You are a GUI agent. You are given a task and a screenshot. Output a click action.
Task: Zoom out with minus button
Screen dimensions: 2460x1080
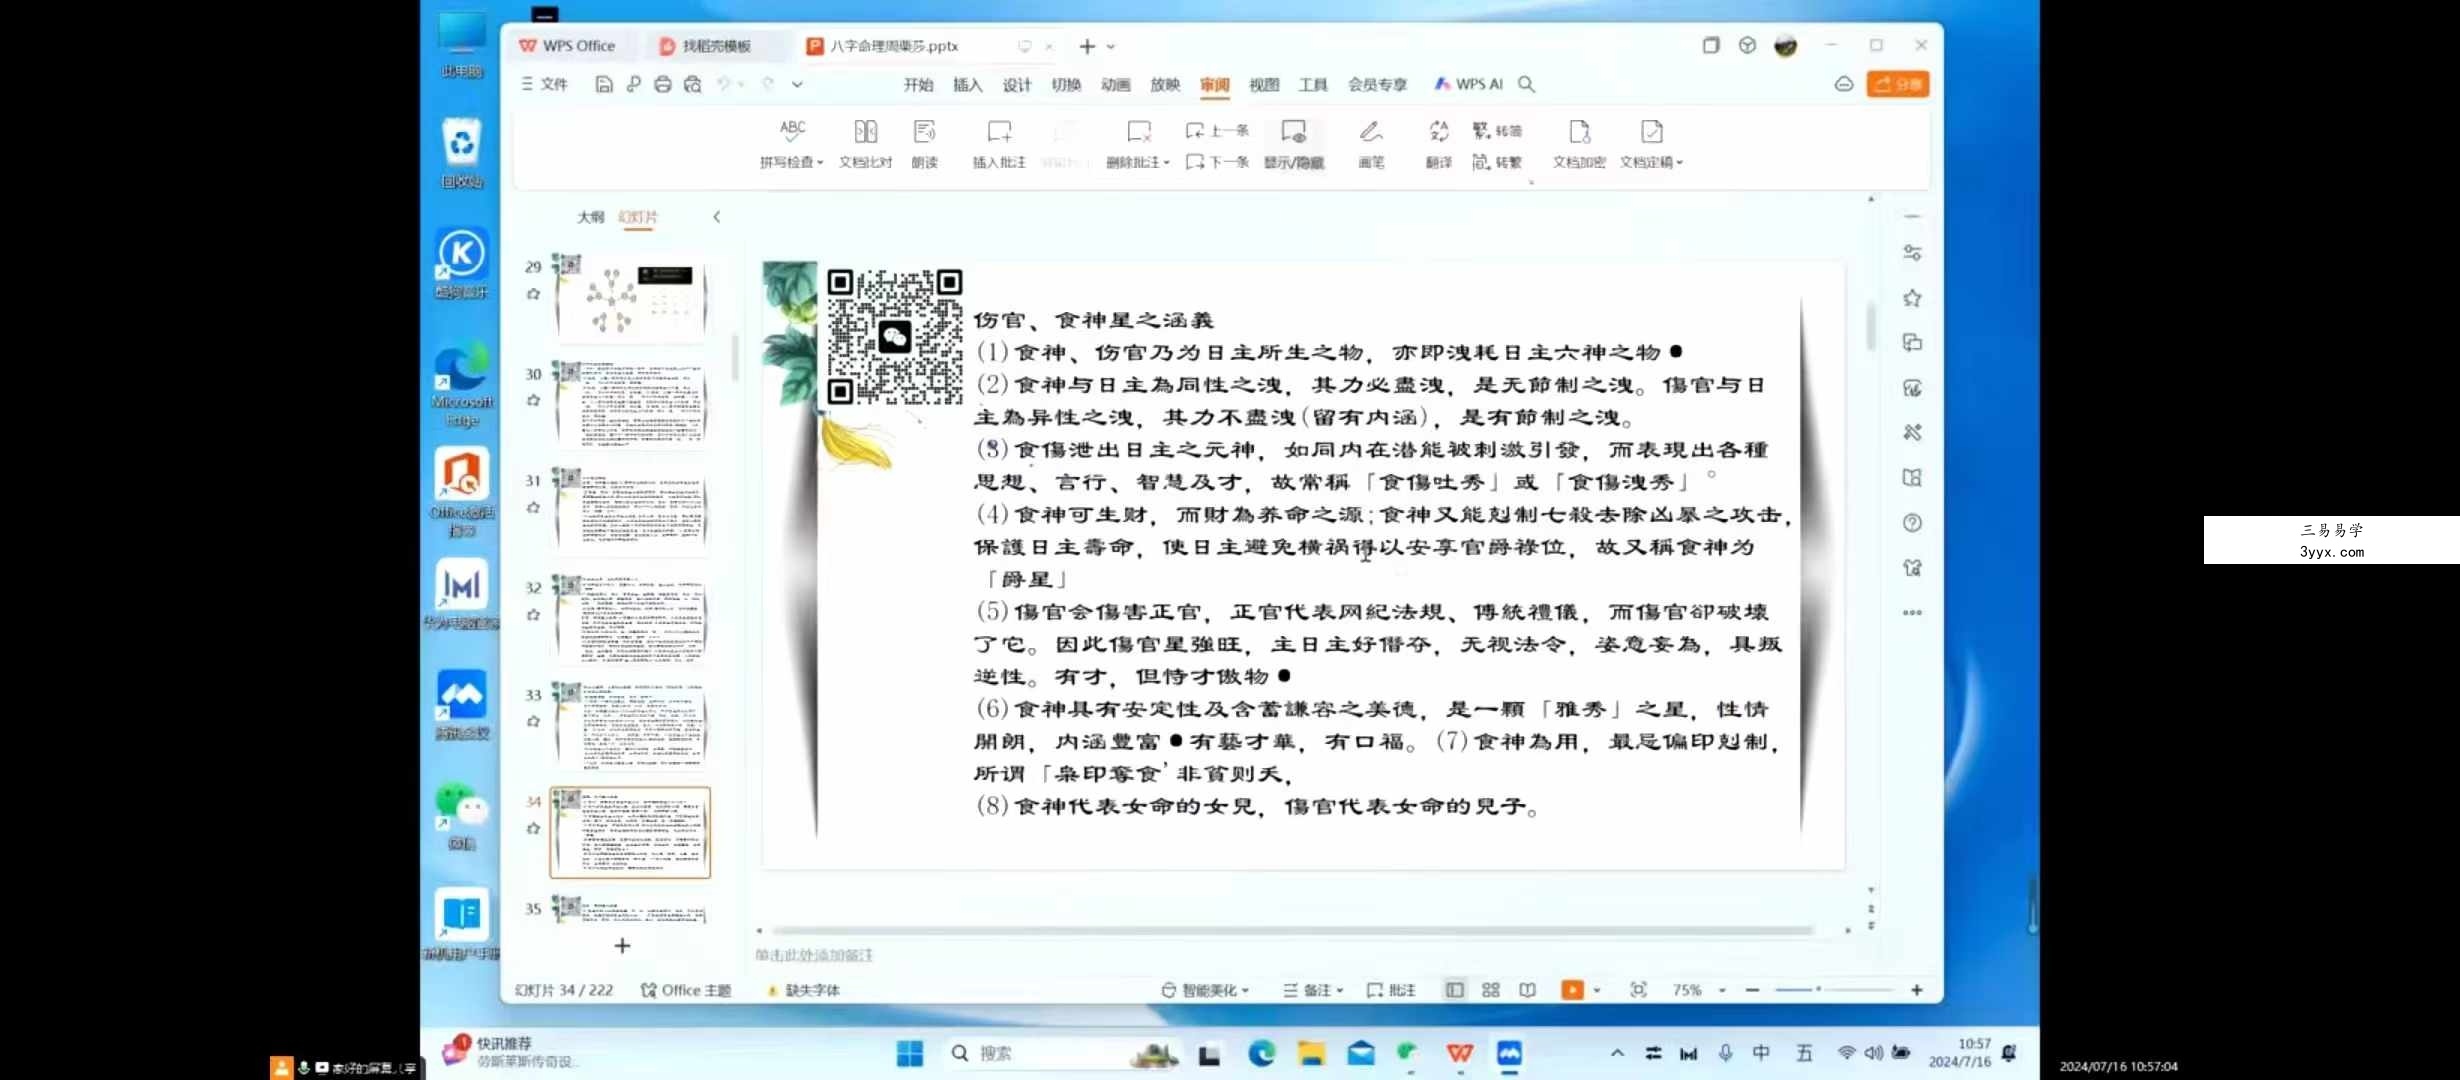click(1752, 990)
